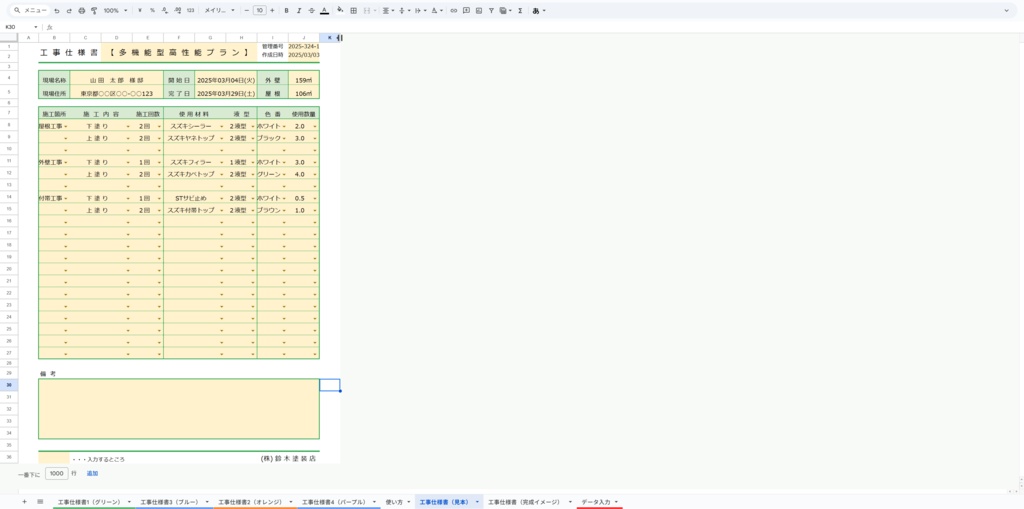This screenshot has width=1024, height=509.
Task: Open the text color picker
Action: click(324, 10)
